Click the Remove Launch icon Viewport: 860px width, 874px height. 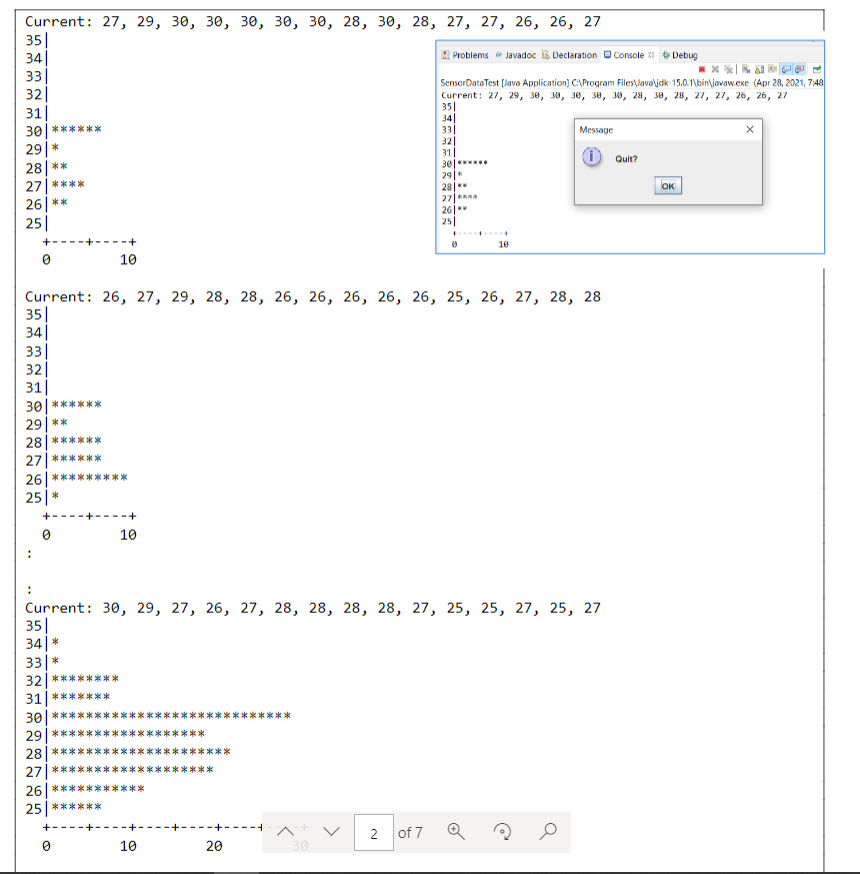(715, 67)
